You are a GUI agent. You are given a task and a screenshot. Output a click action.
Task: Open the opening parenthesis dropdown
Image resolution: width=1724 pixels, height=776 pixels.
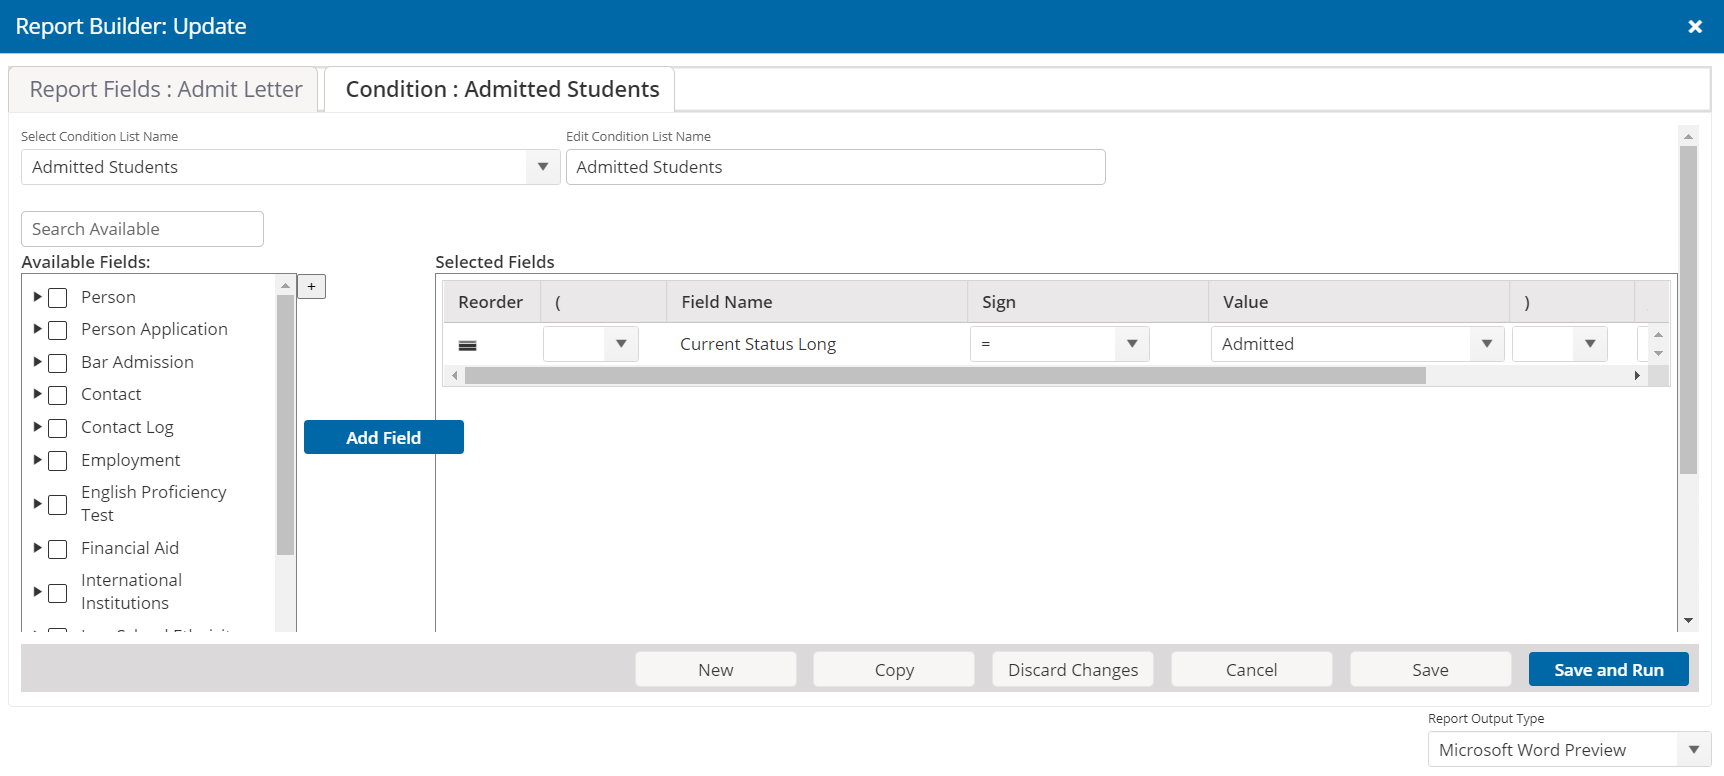591,344
